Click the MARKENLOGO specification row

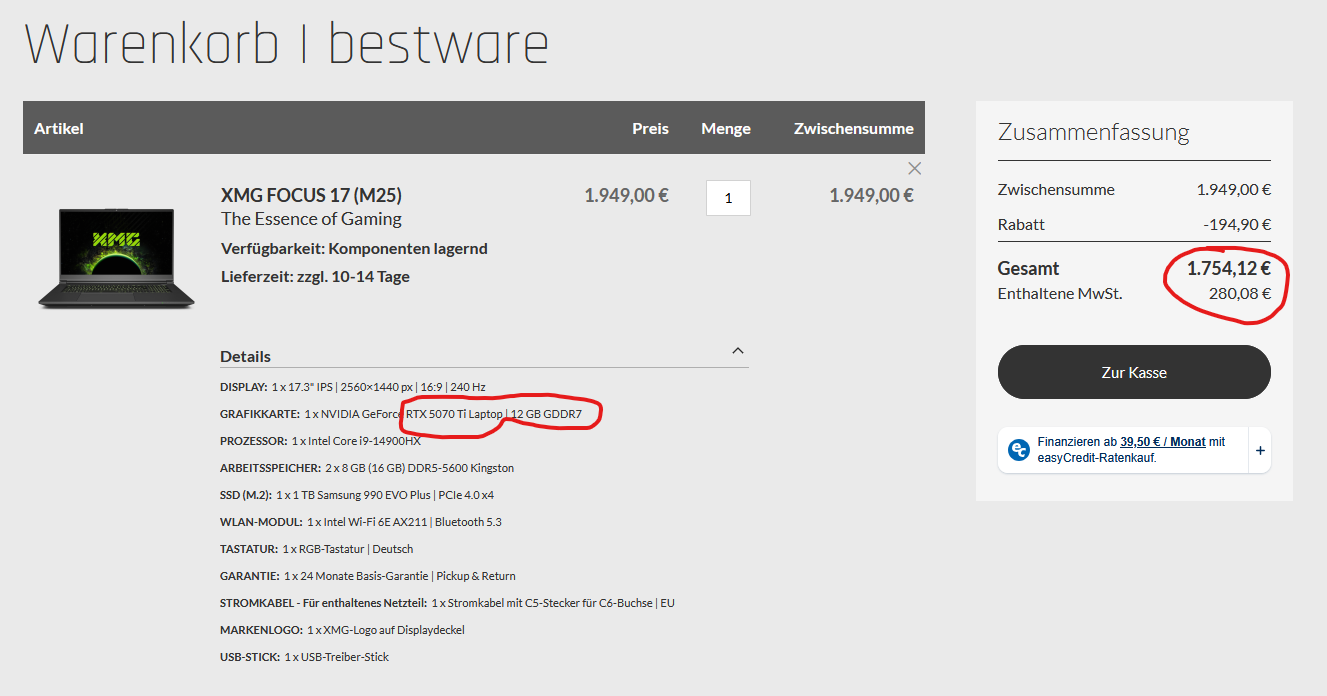coord(342,630)
